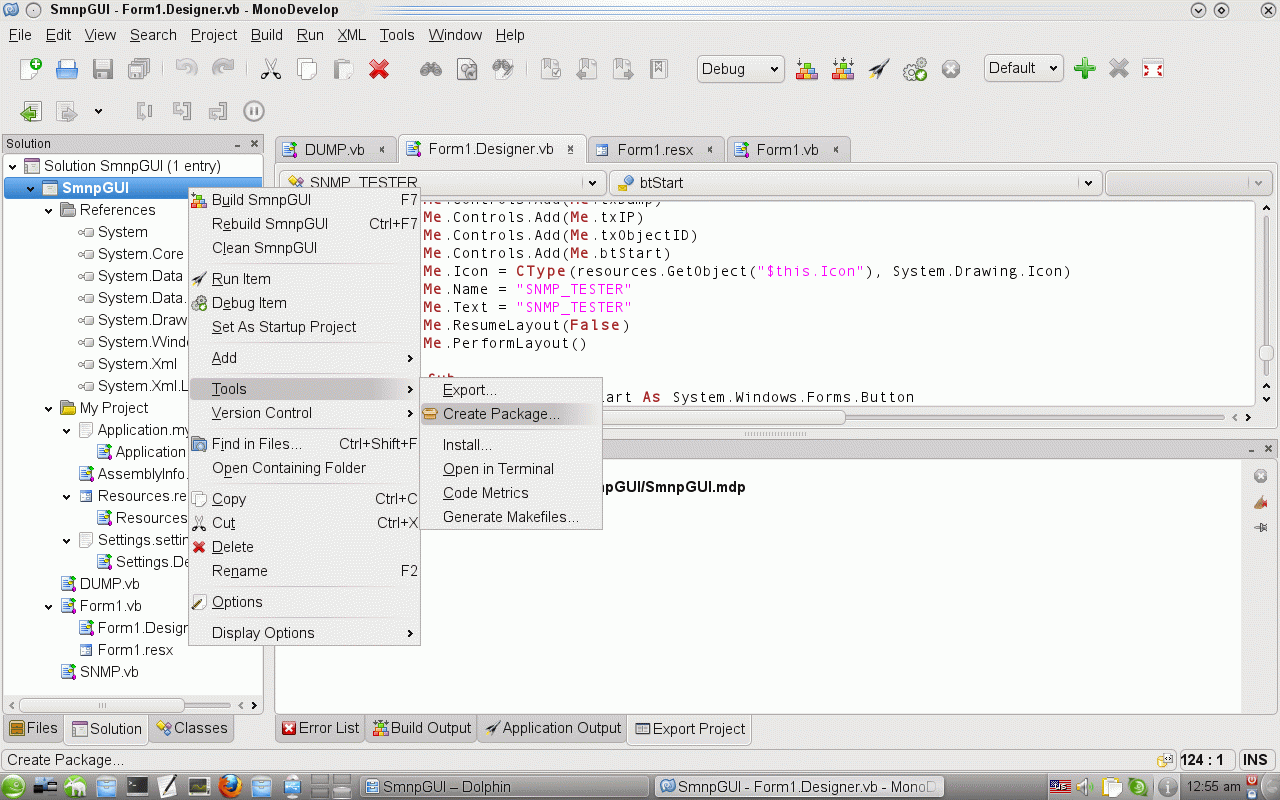Click the Run rocket icon in the toolbar
1280x800 pixels.
(879, 69)
